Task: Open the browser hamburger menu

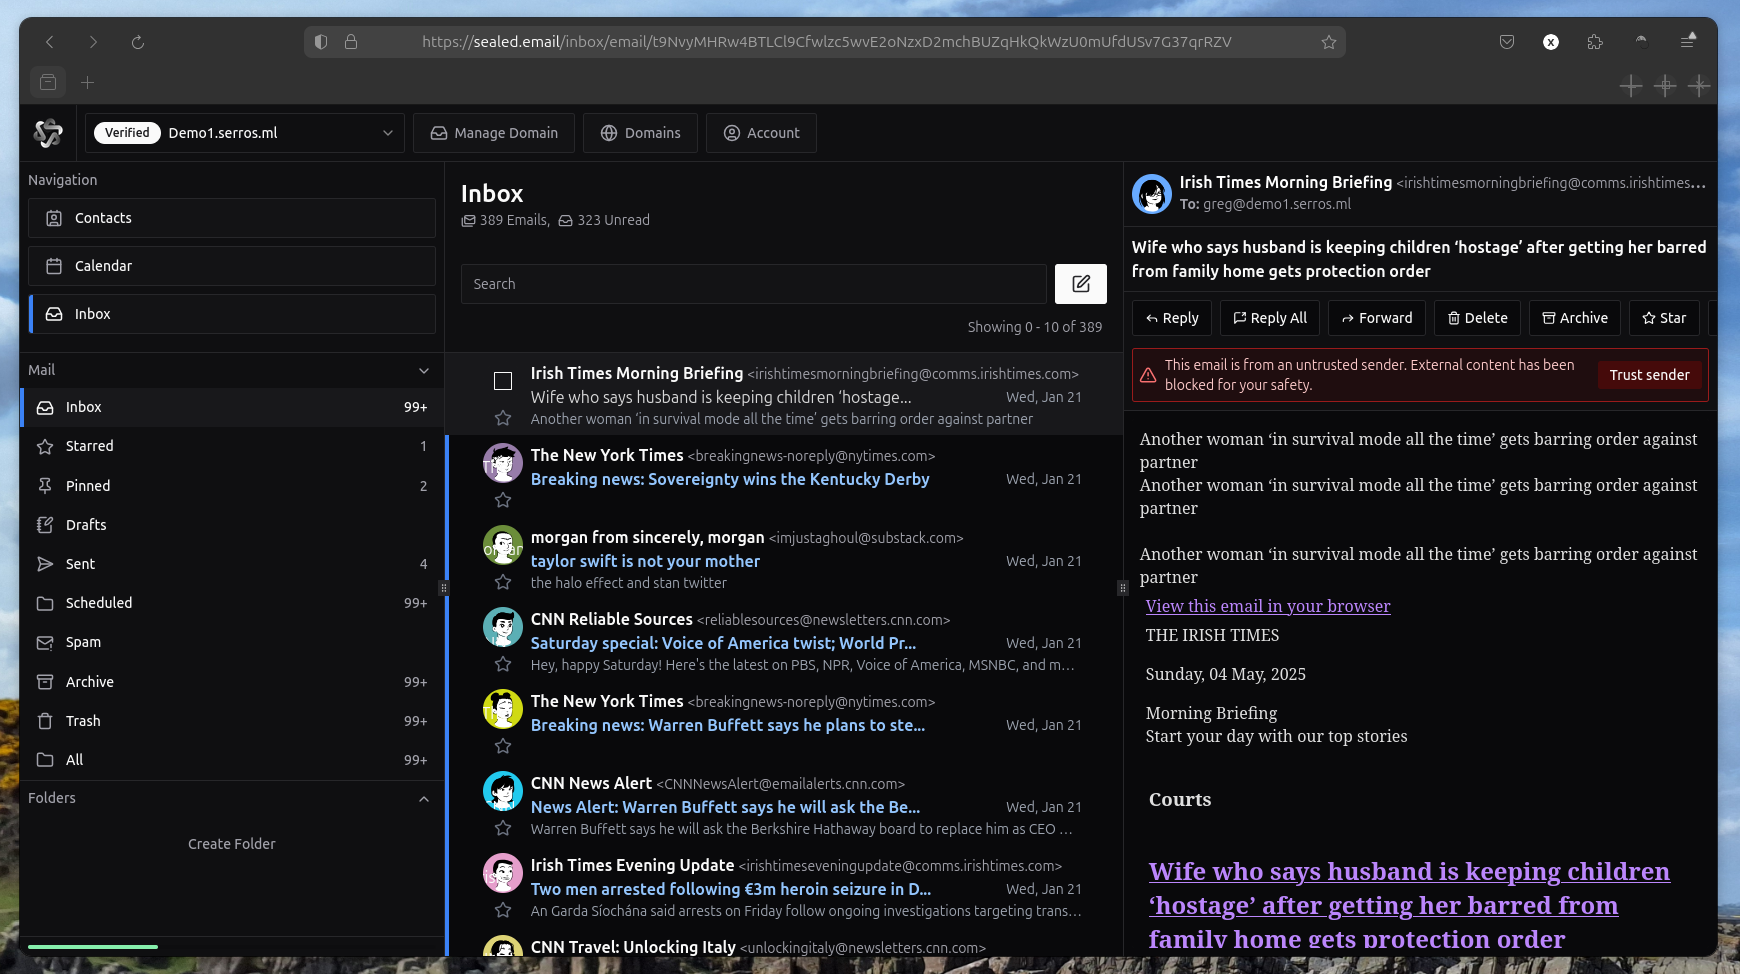Action: (x=1688, y=42)
